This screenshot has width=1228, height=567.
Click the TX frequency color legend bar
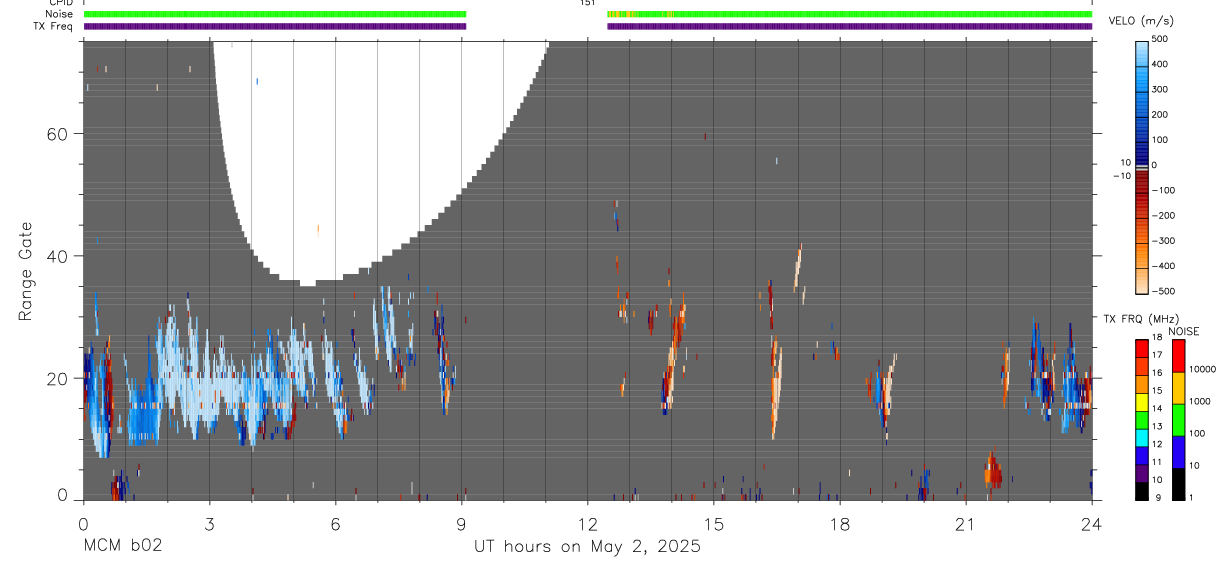[1143, 420]
